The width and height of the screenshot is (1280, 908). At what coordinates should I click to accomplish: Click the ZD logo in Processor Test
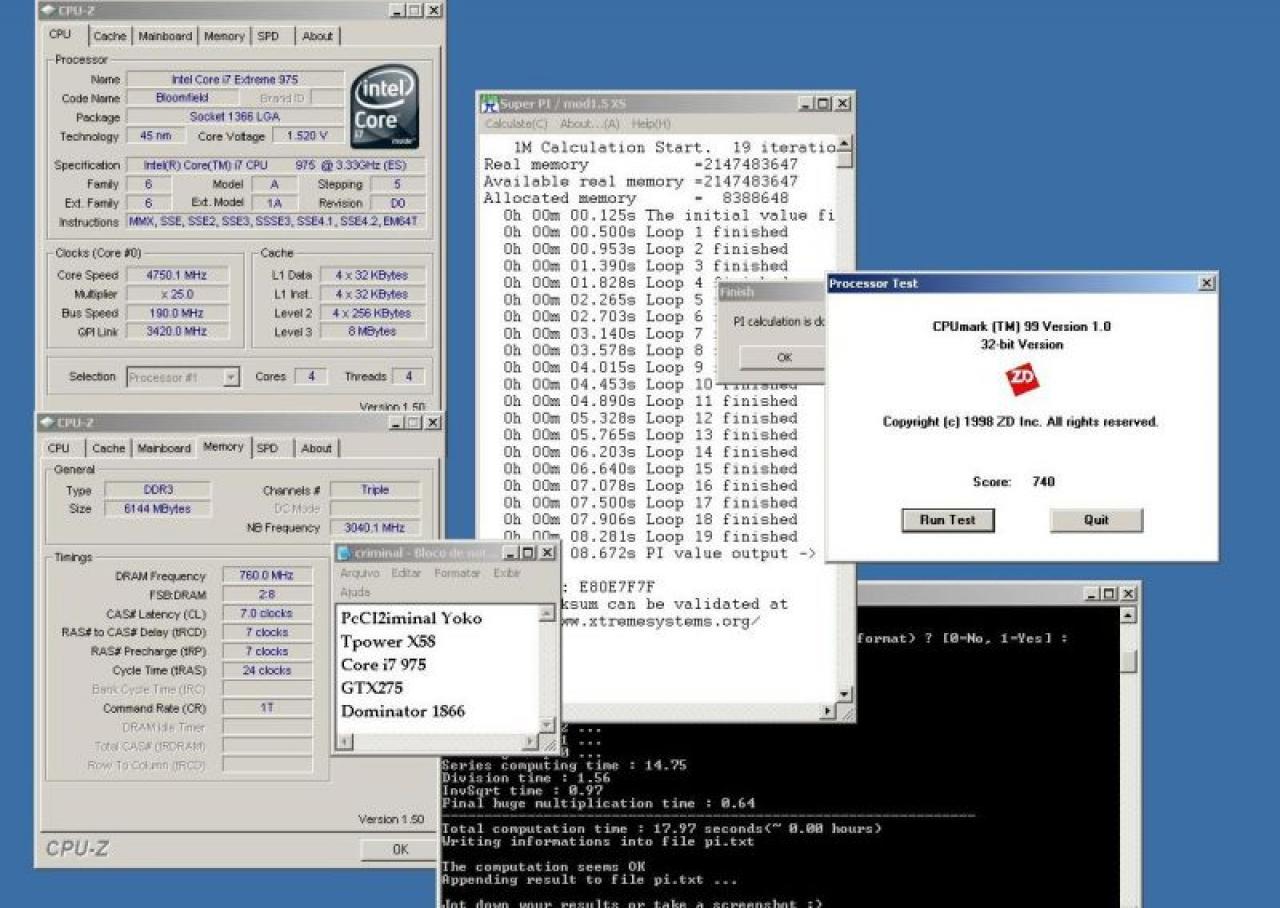click(x=1022, y=380)
